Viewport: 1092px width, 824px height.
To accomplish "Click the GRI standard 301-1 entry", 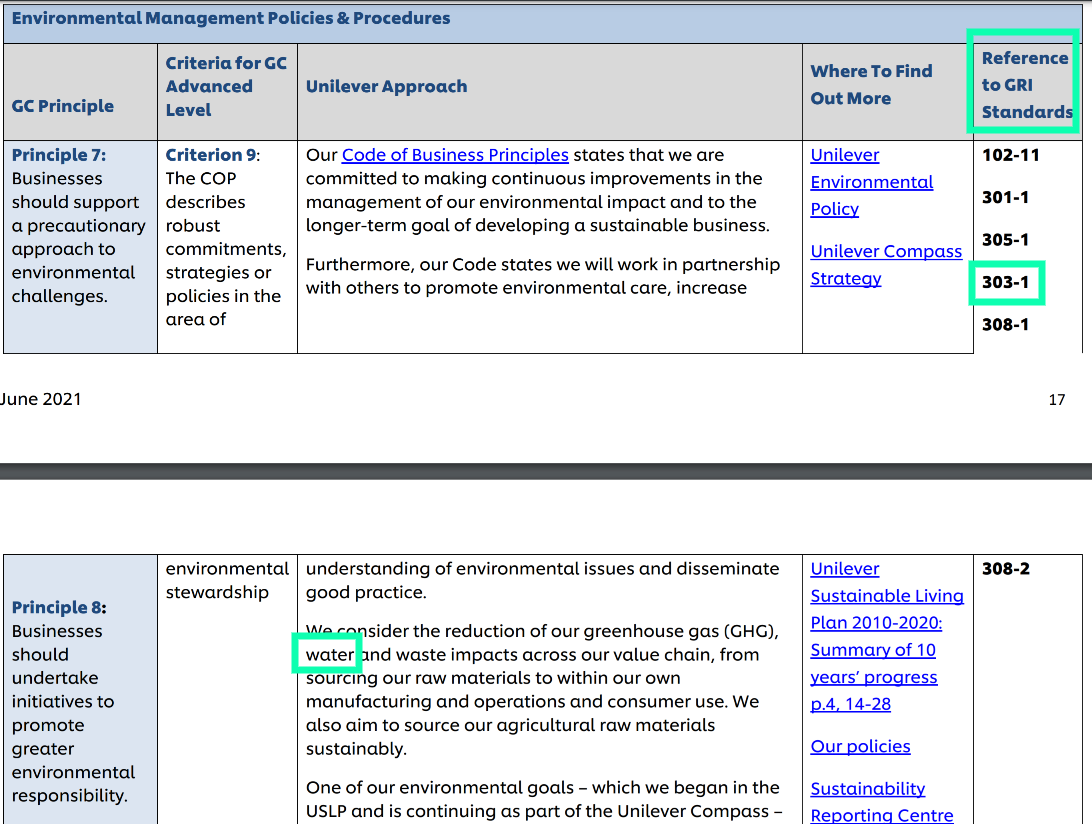I will click(1005, 197).
